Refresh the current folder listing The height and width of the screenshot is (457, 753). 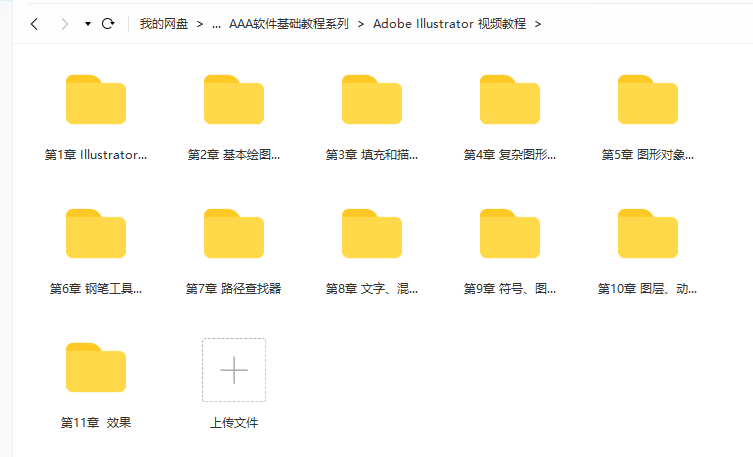click(108, 24)
